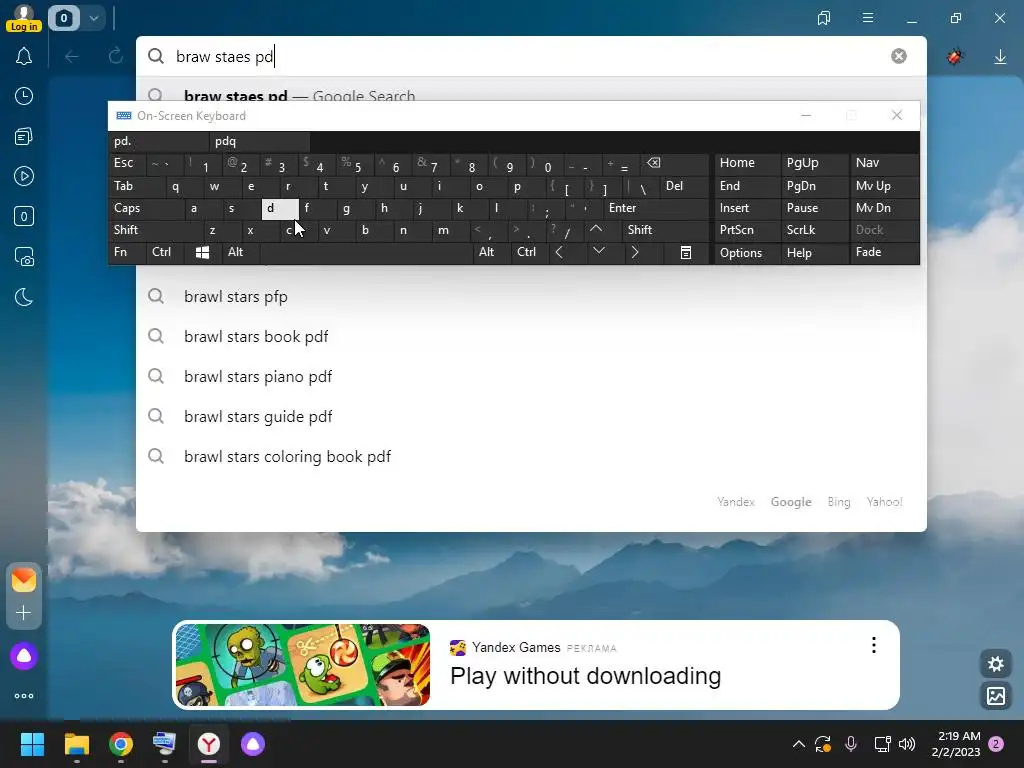Viewport: 1024px width, 768px height.
Task: Open Options on On-Screen Keyboard
Action: click(747, 252)
